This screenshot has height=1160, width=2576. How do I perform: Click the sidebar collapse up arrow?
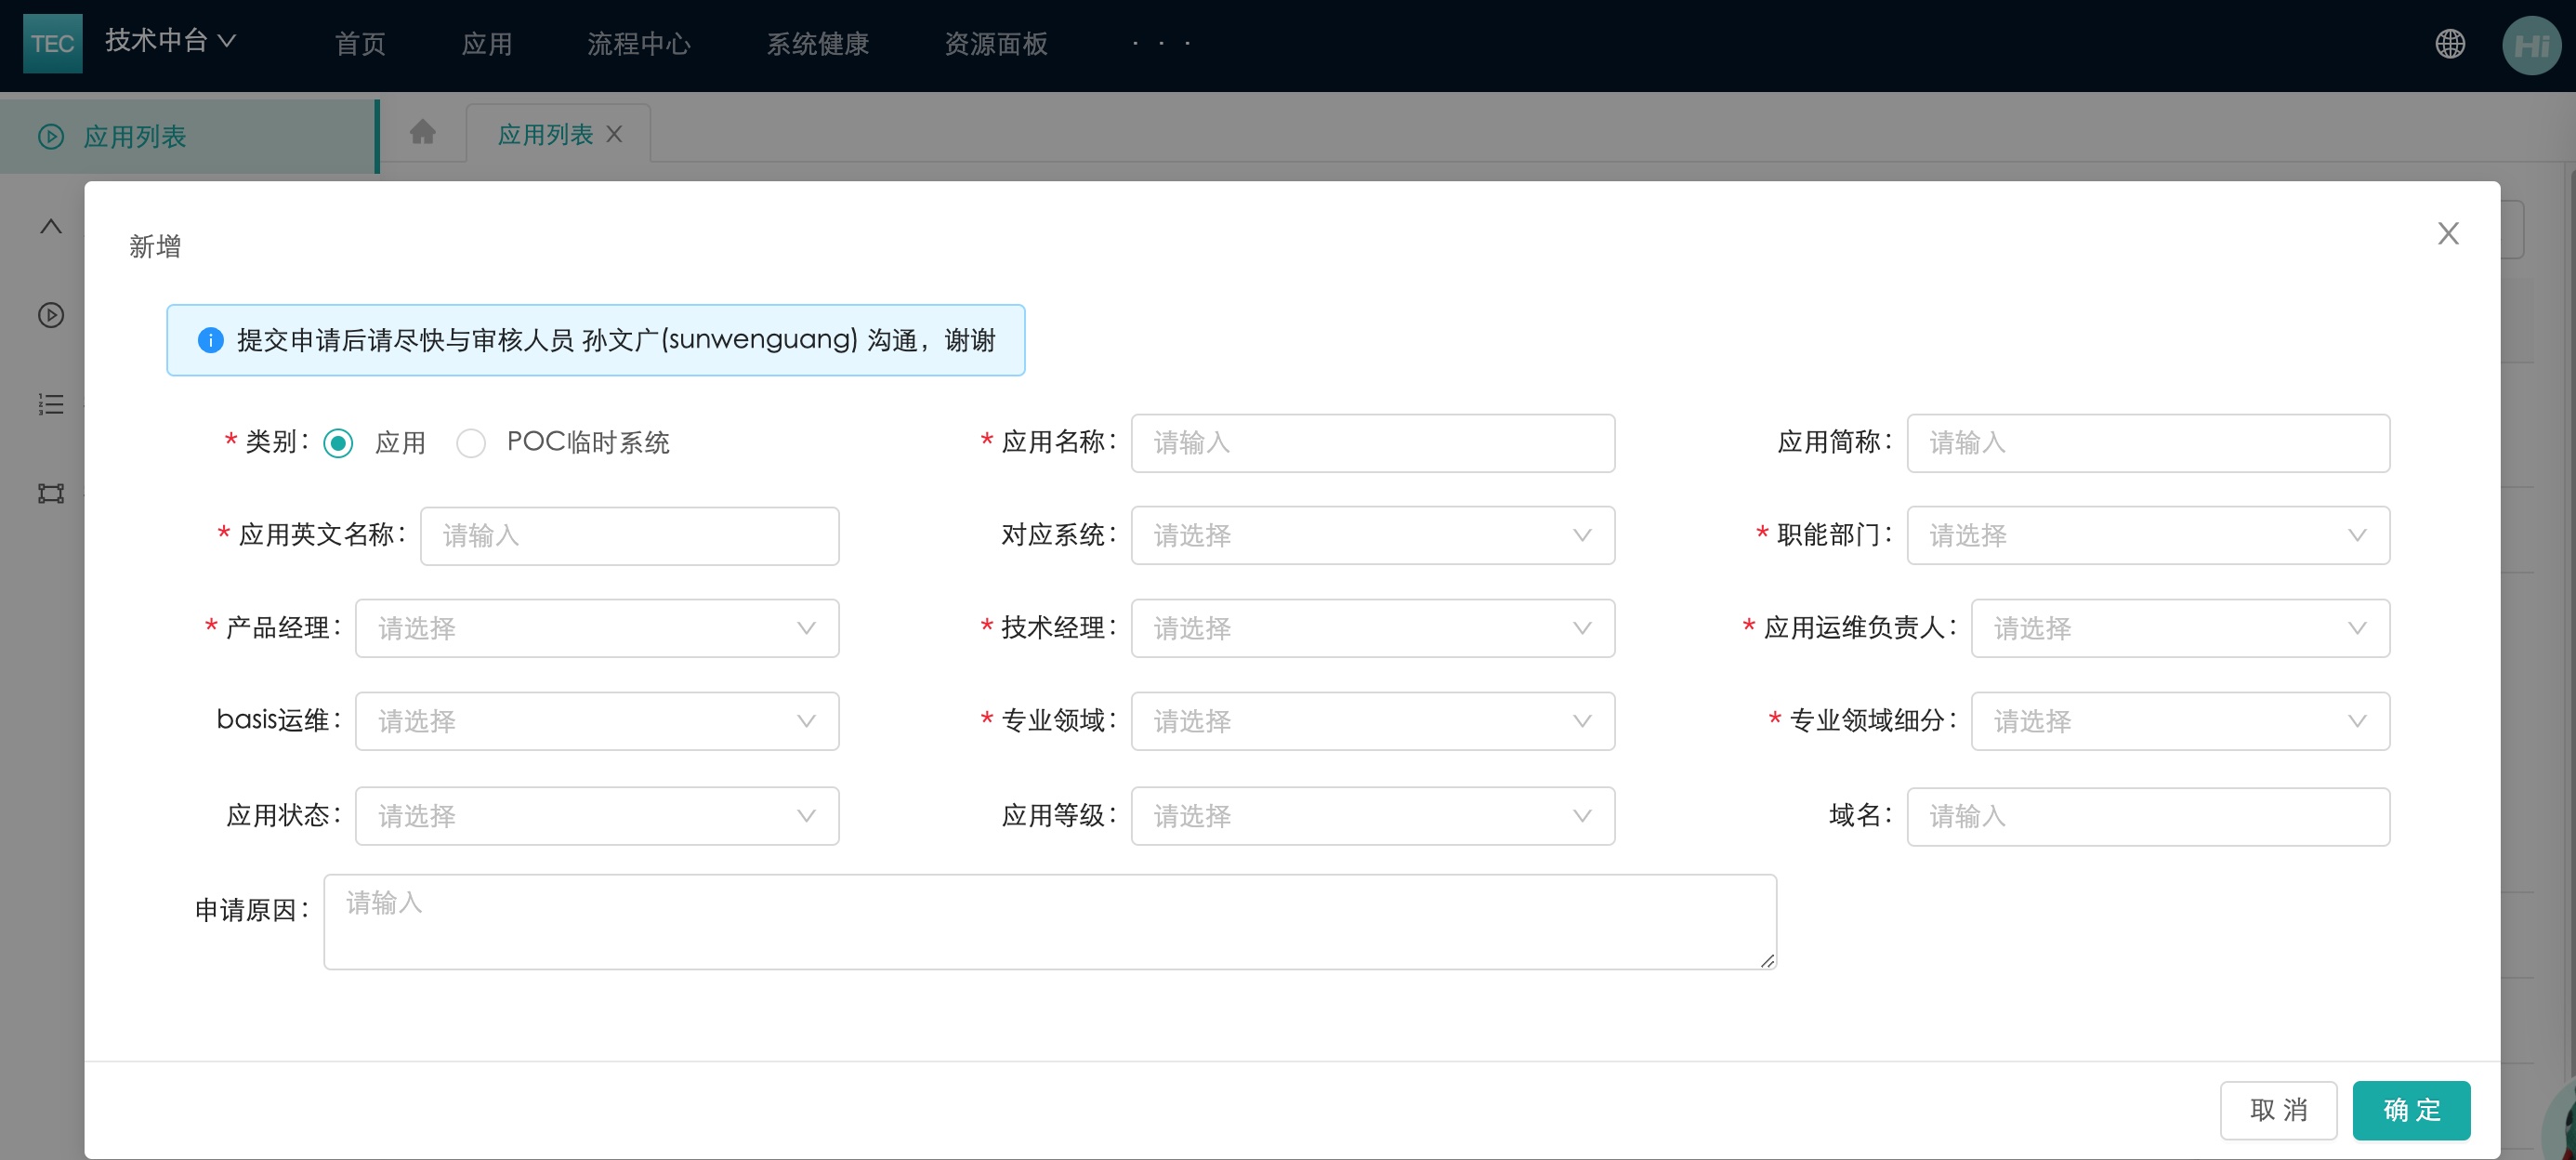51,226
